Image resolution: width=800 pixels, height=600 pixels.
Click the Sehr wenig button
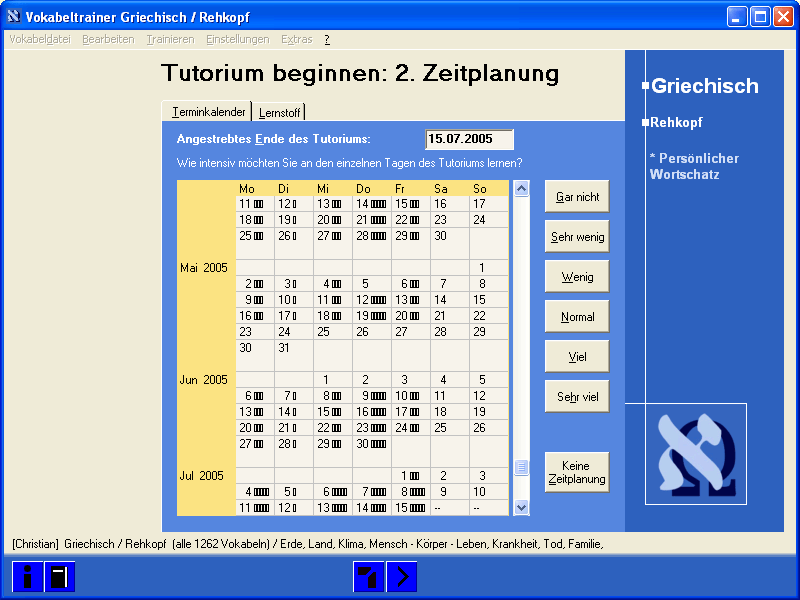click(x=577, y=236)
